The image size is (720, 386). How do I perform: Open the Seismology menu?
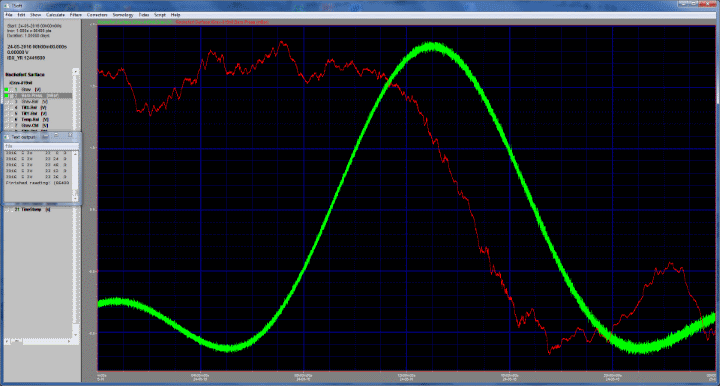click(123, 15)
